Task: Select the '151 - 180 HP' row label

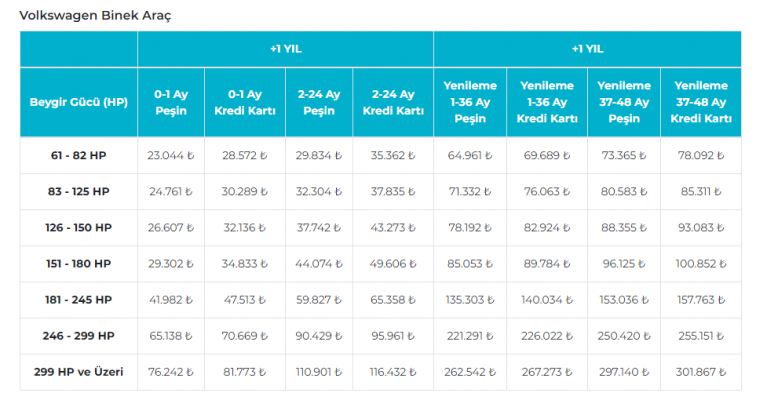Action: pyautogui.click(x=79, y=264)
